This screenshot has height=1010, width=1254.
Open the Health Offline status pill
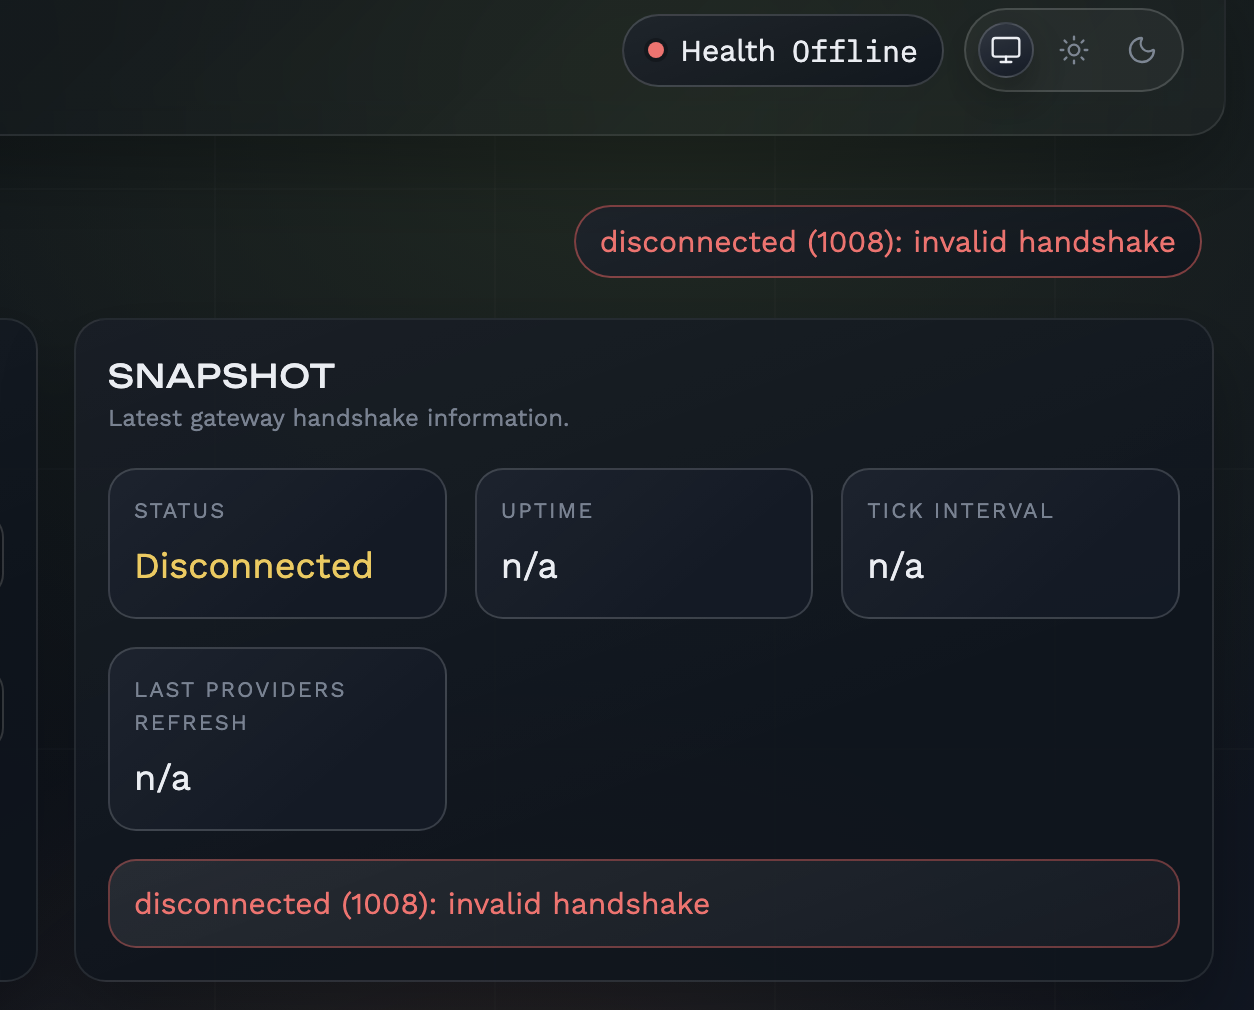pyautogui.click(x=782, y=50)
